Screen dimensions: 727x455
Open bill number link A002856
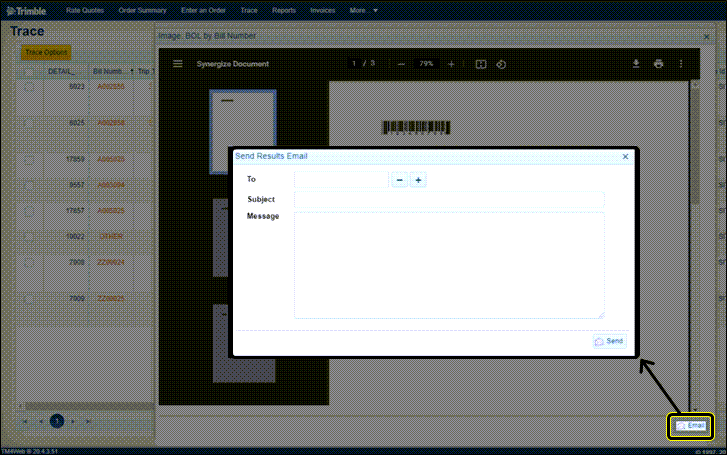(111, 86)
